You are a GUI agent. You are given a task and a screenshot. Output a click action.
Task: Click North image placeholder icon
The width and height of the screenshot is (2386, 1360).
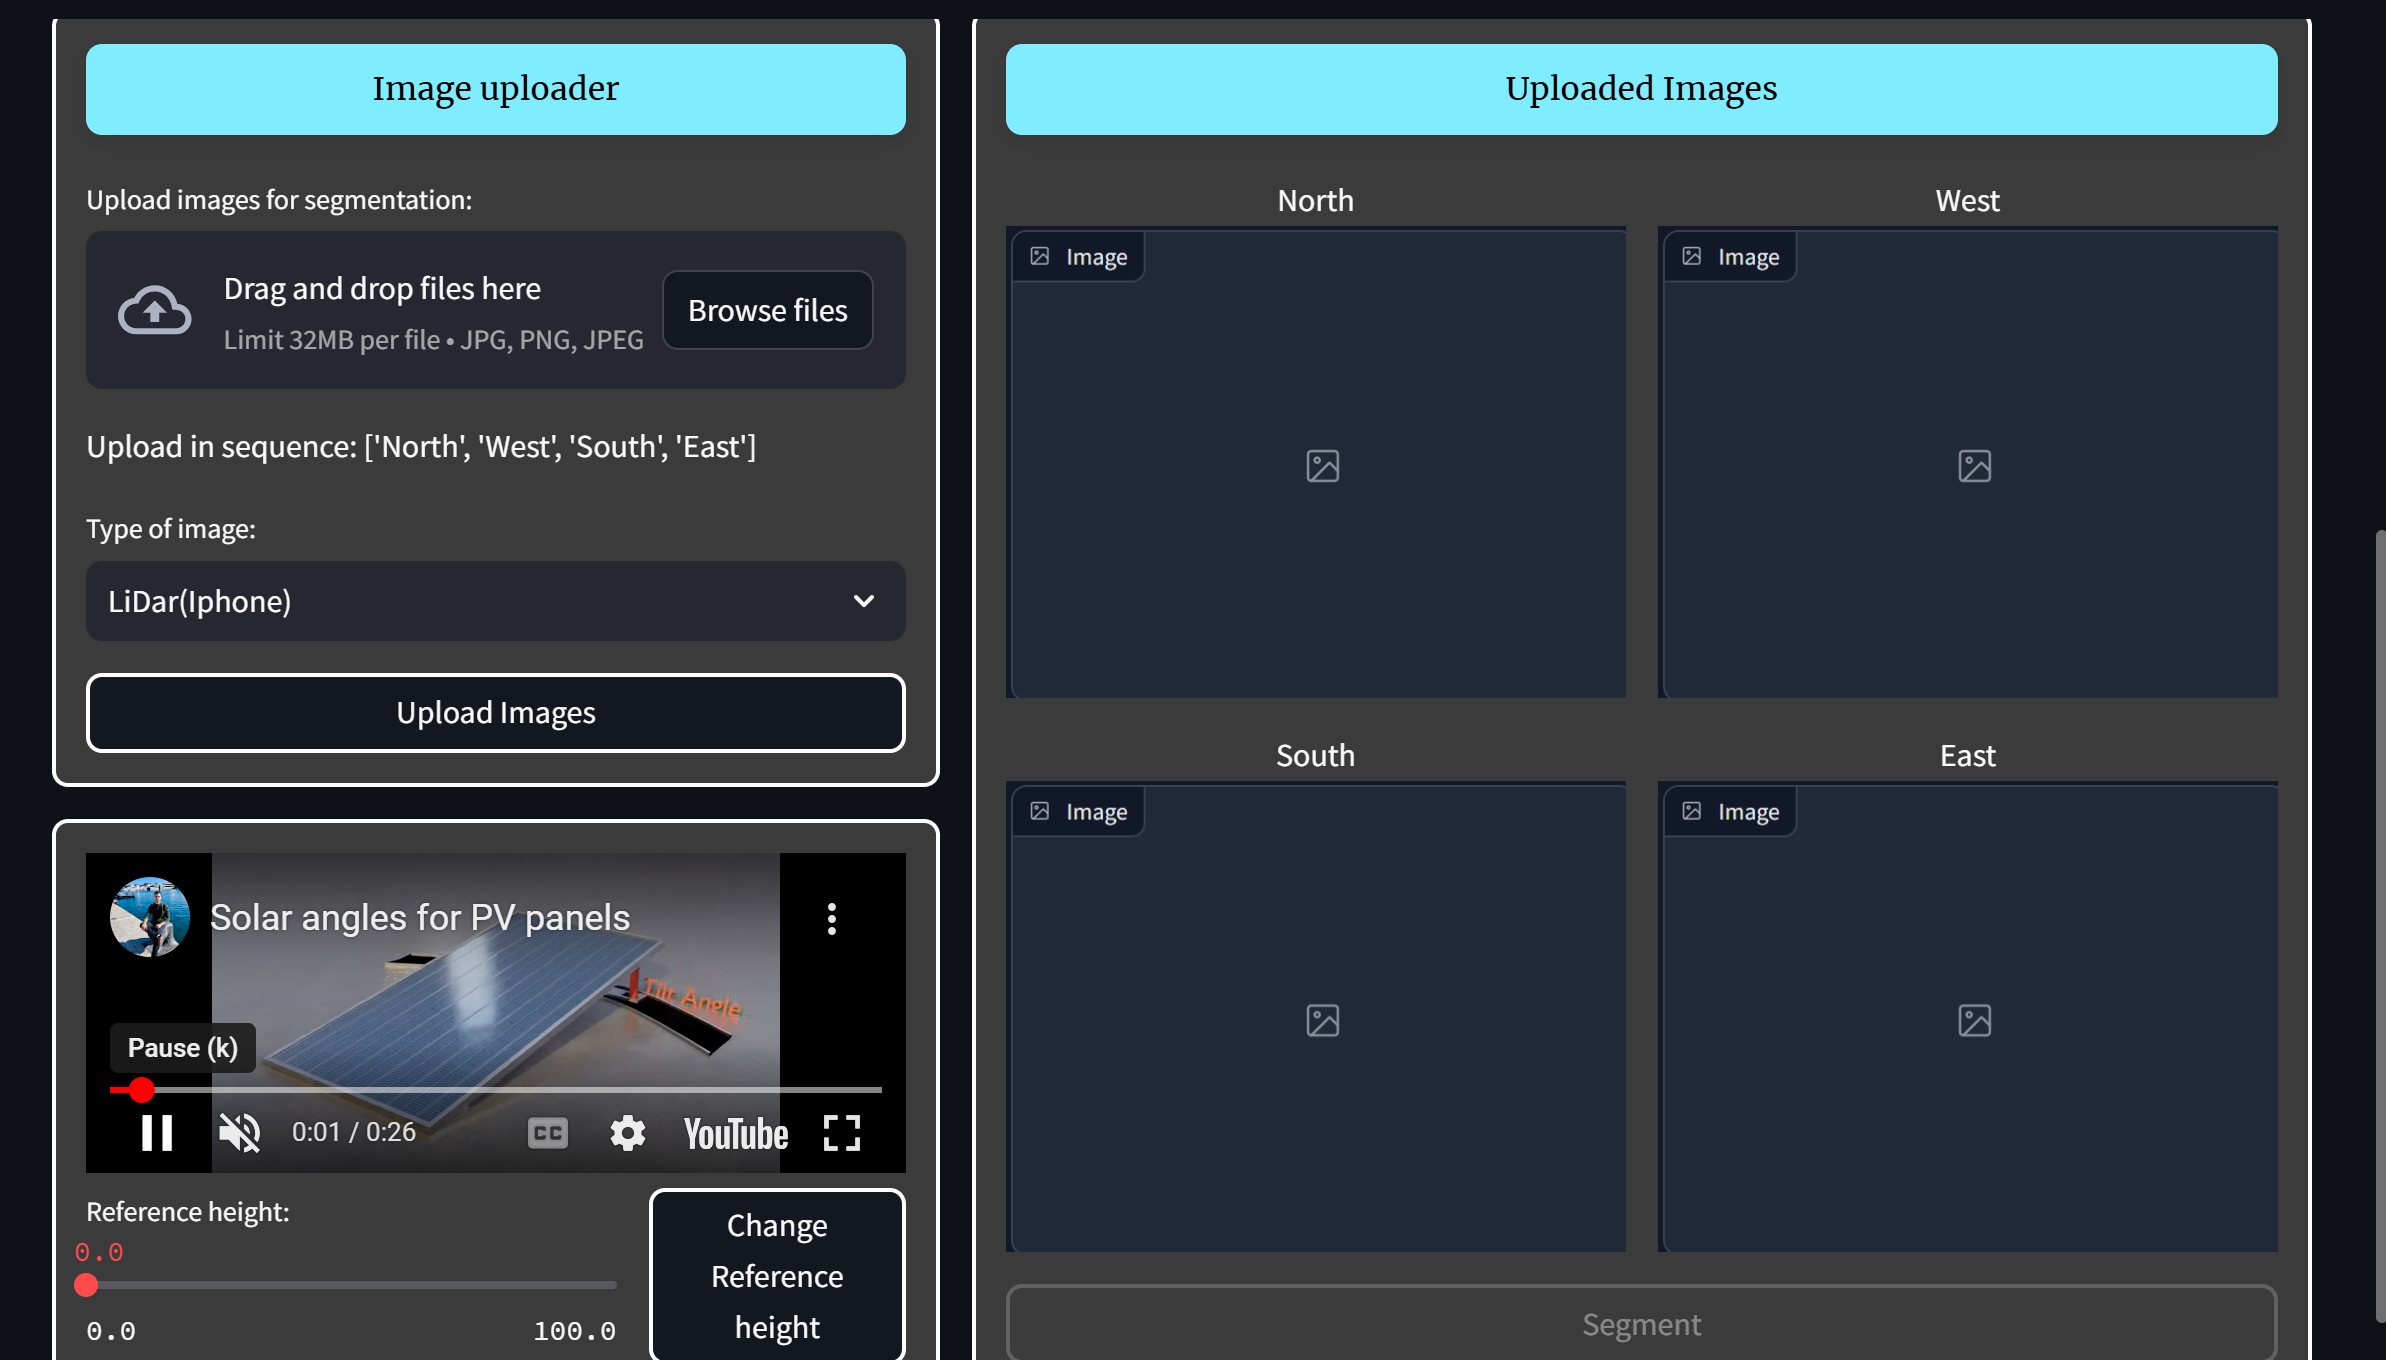(x=1322, y=466)
